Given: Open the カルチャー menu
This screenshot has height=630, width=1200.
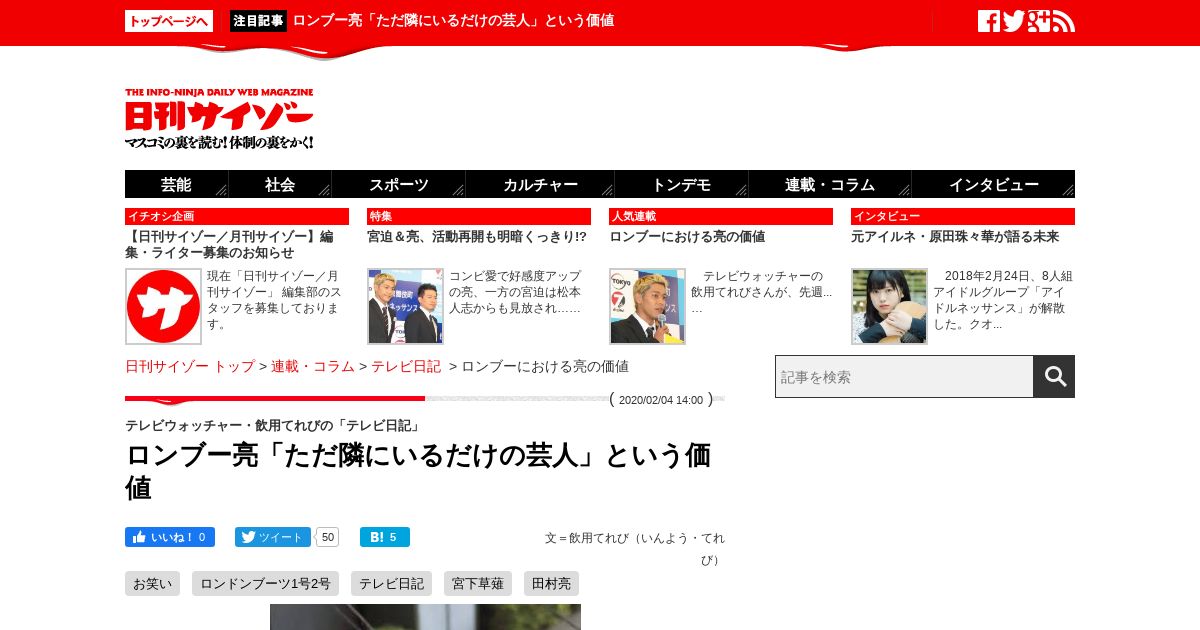Looking at the screenshot, I should (x=540, y=184).
